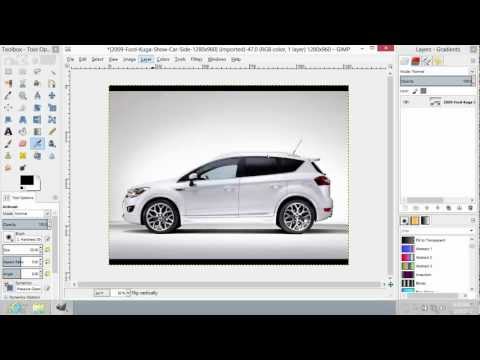
Task: Click the navigate image icon at canvas corner
Action: (390, 284)
